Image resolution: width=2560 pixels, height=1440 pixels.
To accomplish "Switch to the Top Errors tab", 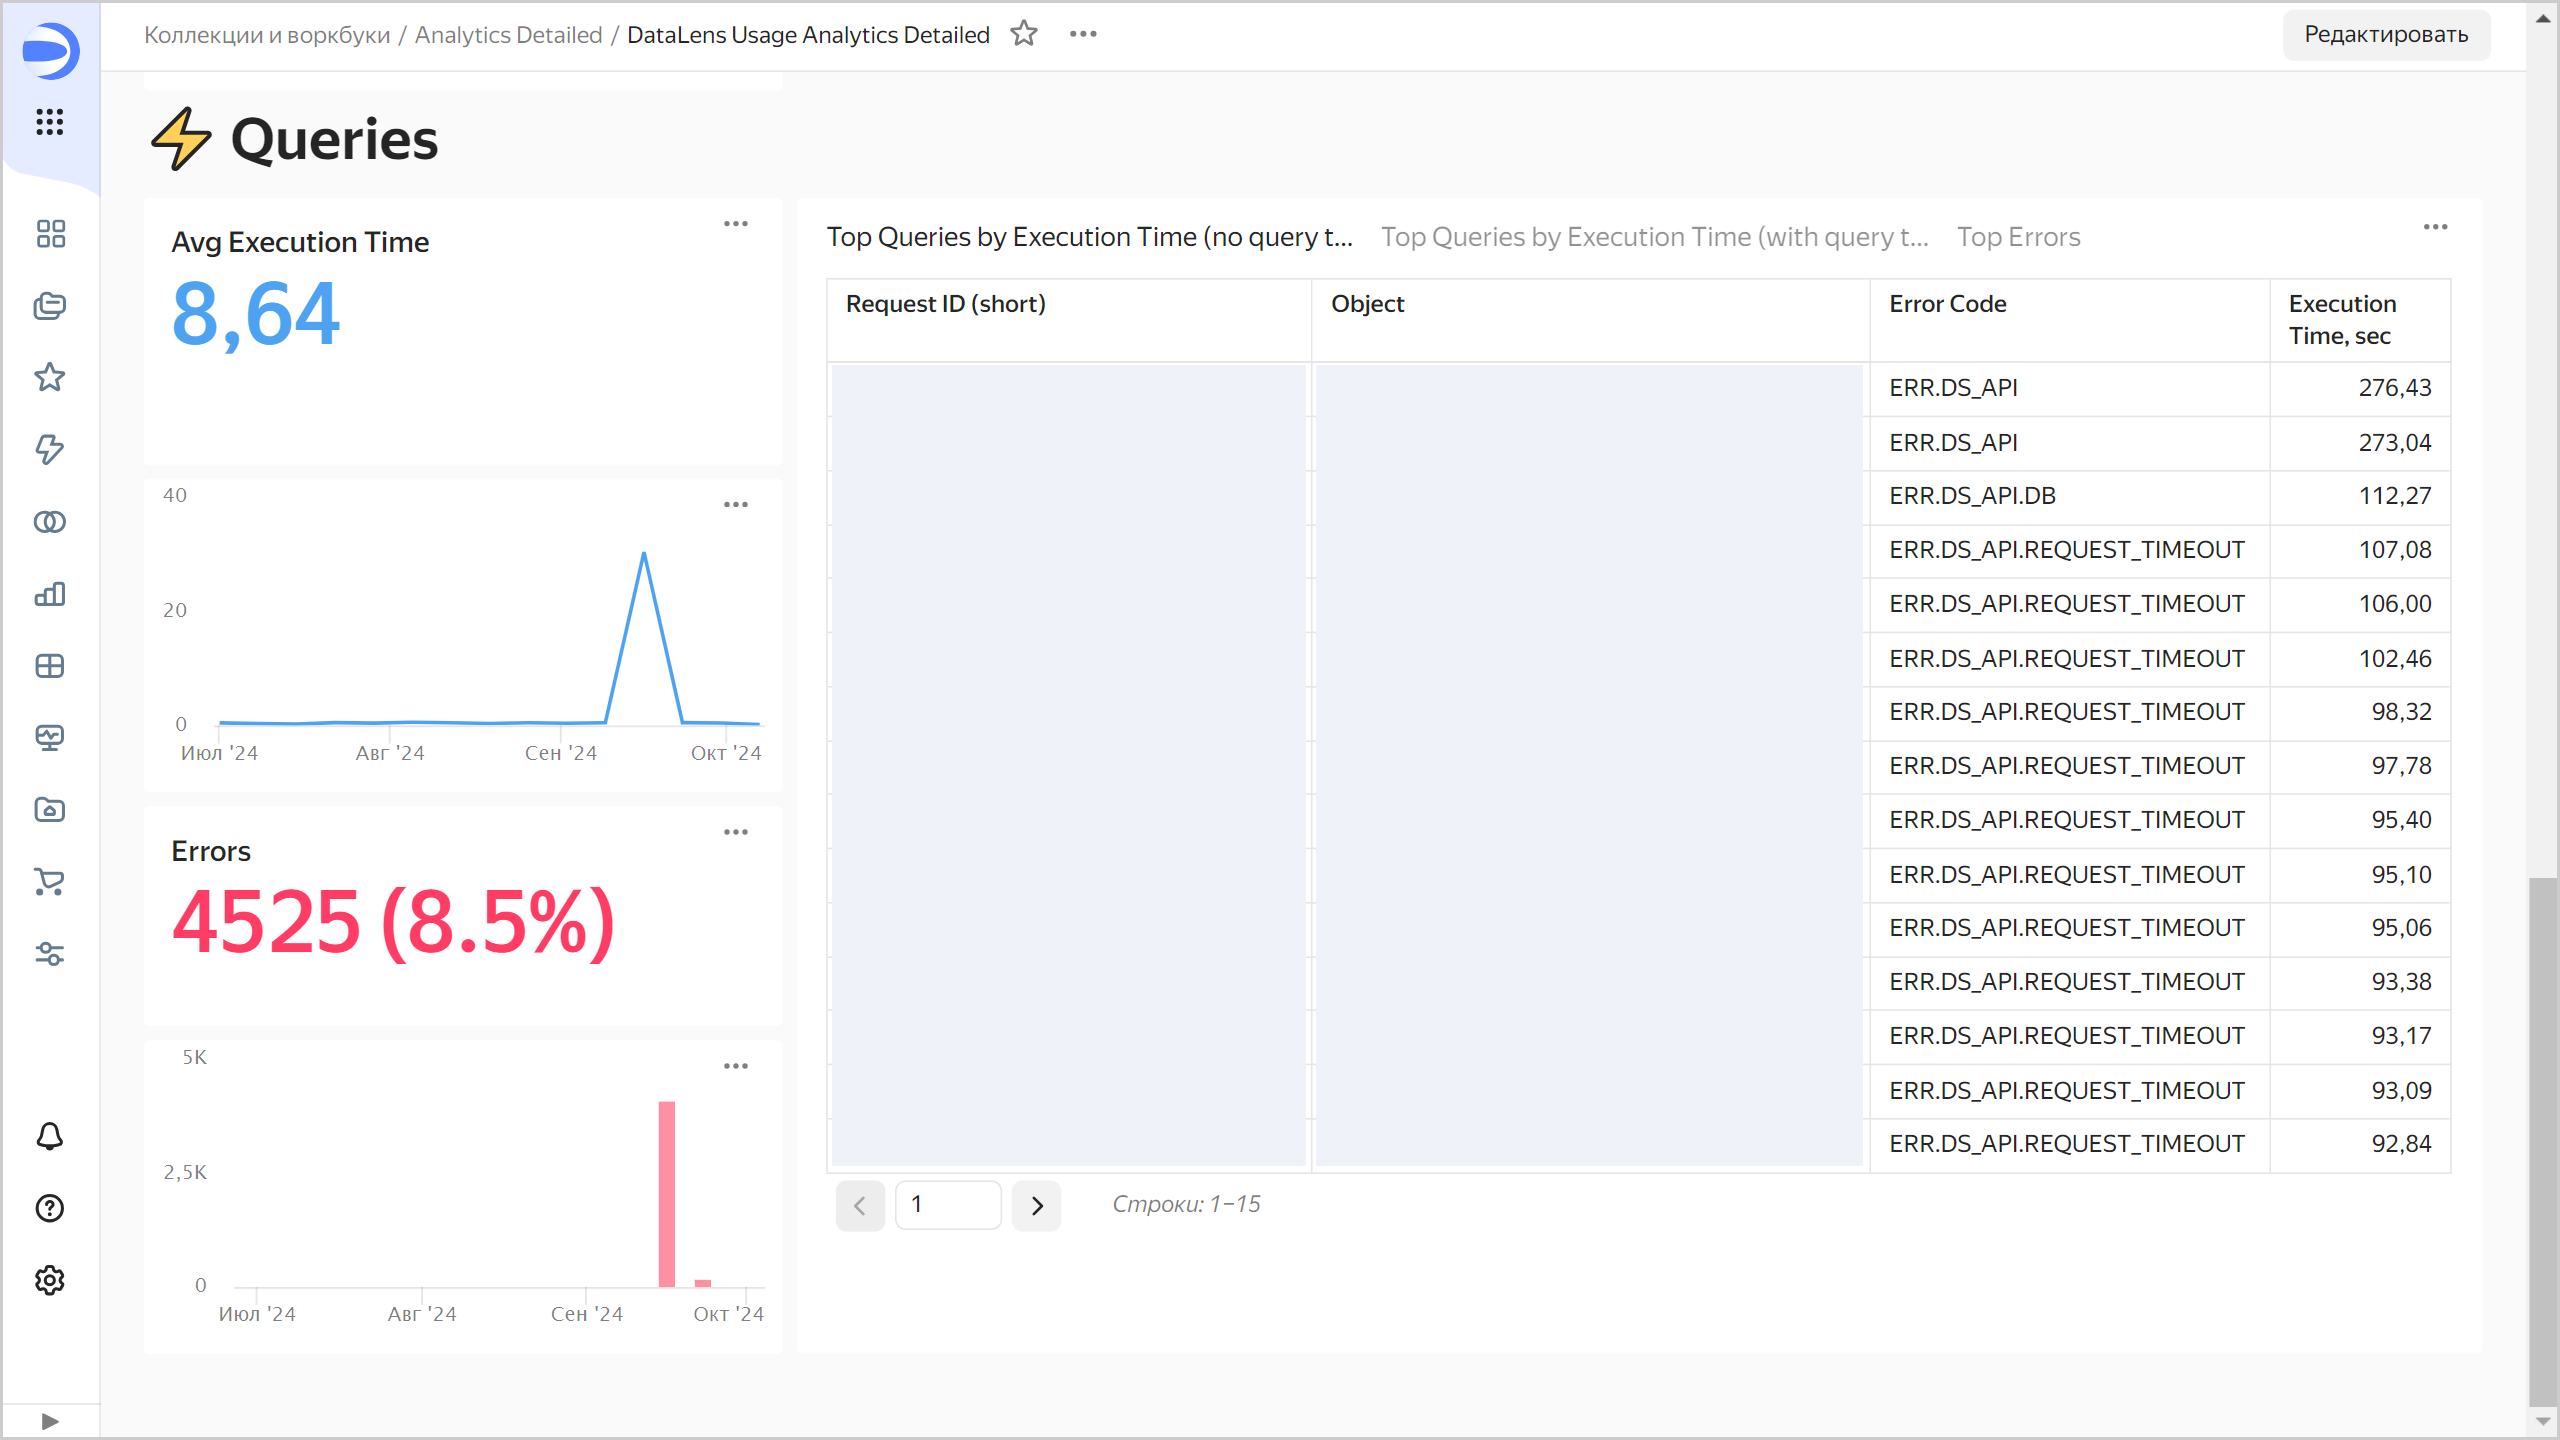I will tap(2018, 237).
